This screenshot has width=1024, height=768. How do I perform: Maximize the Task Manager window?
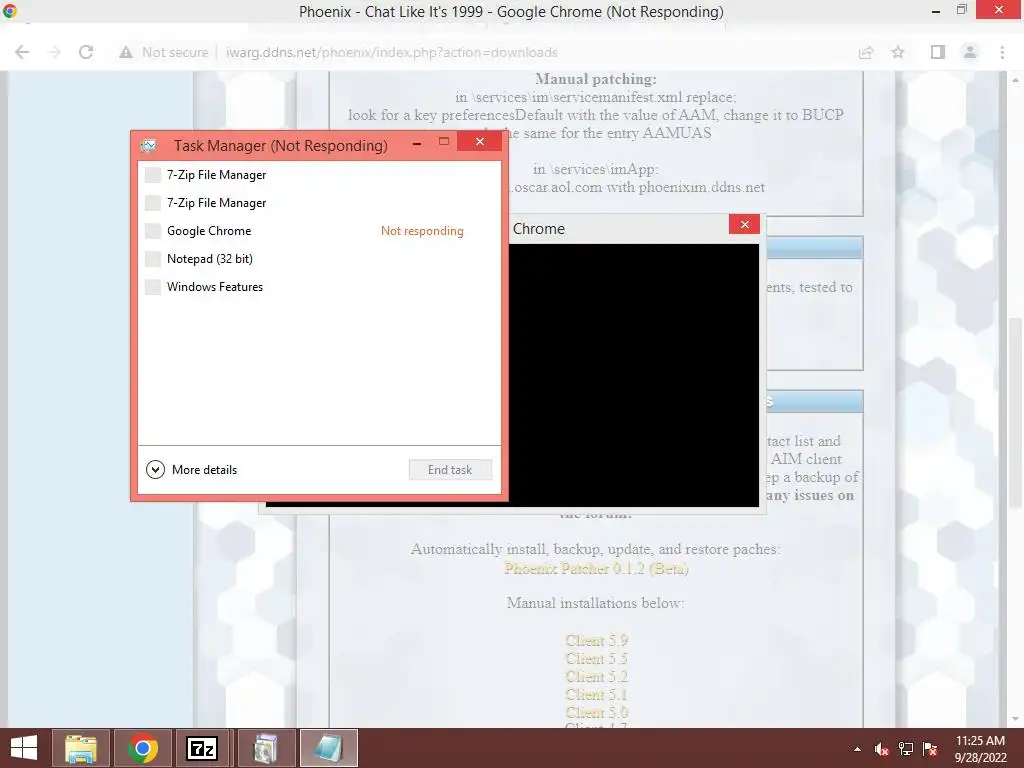[444, 142]
